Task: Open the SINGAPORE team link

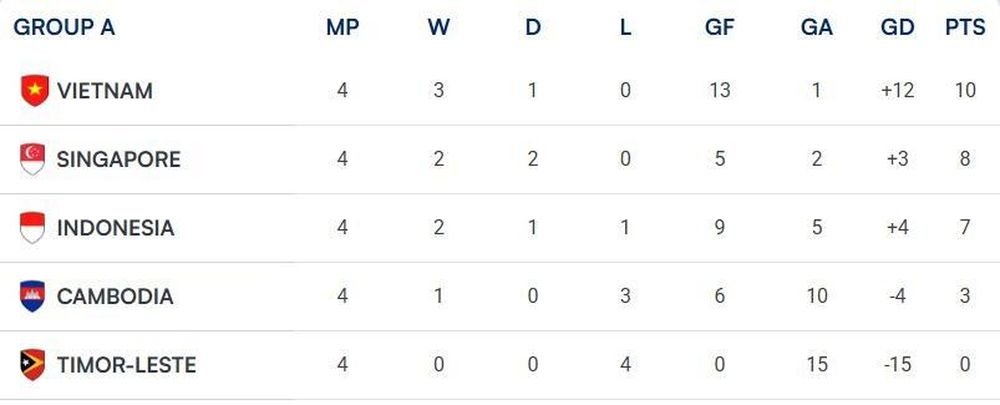Action: point(119,159)
